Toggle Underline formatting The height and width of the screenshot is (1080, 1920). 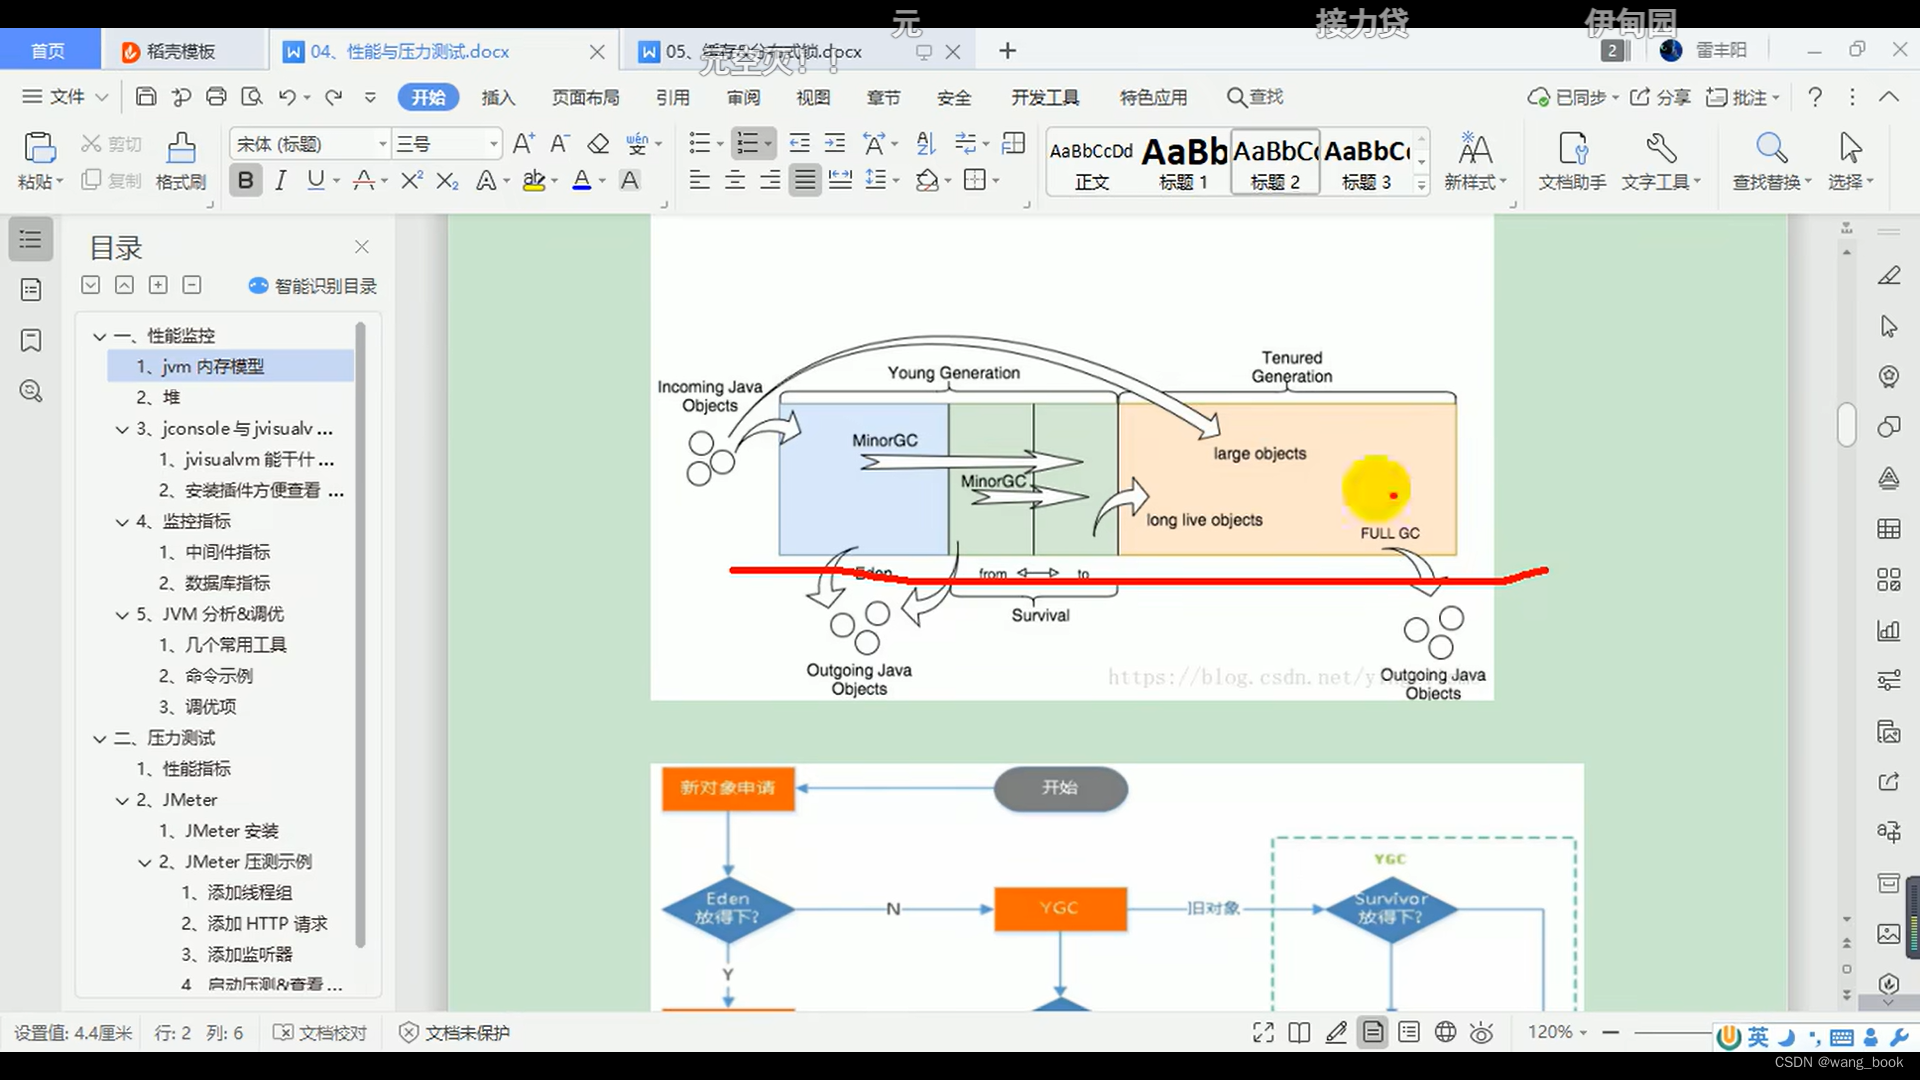316,180
